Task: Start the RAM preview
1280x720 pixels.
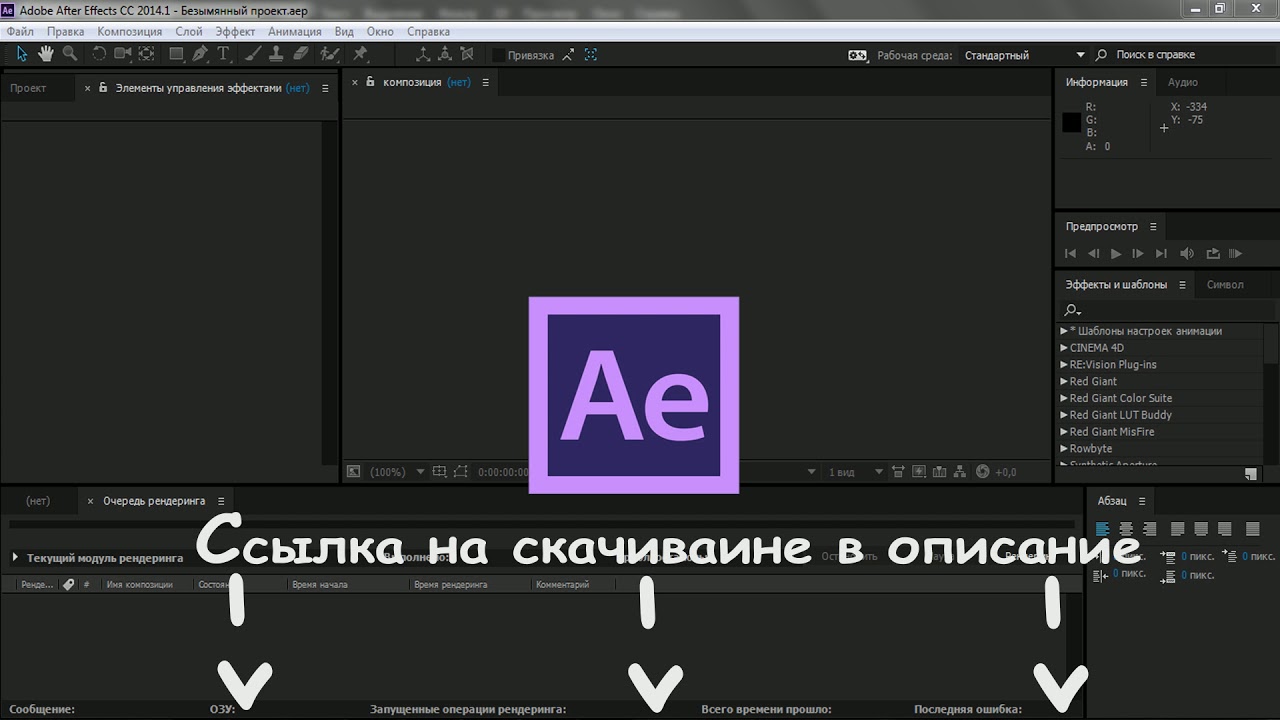Action: [x=1235, y=254]
